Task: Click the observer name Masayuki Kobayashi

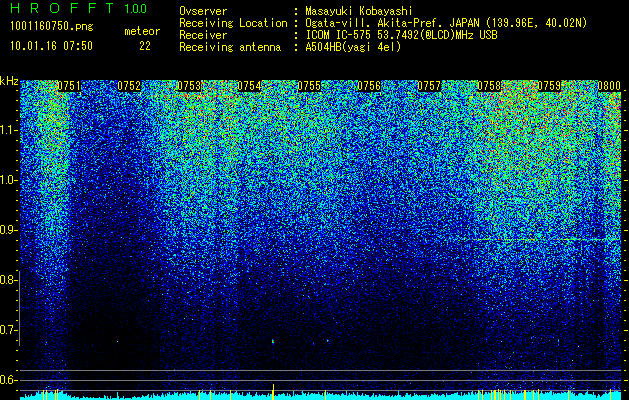Action: coord(359,12)
